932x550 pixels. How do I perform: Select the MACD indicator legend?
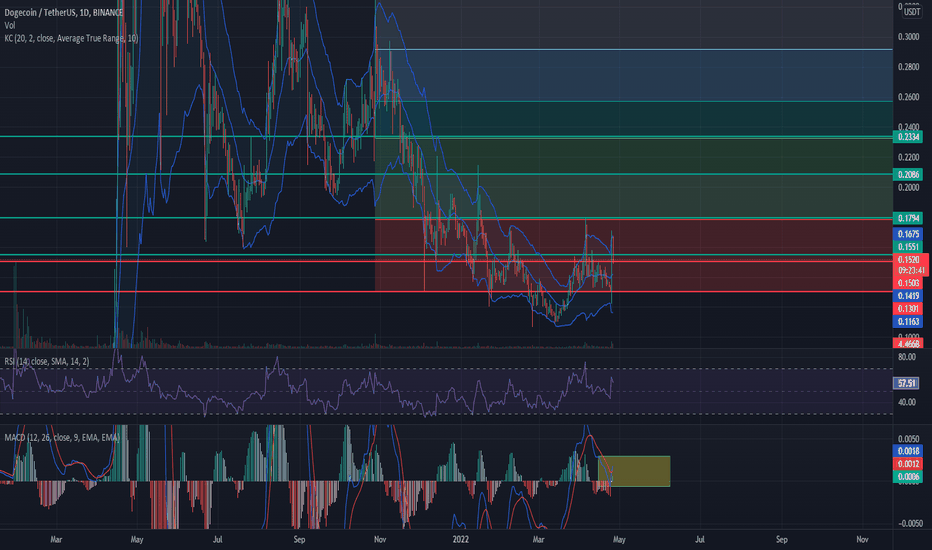coord(62,438)
